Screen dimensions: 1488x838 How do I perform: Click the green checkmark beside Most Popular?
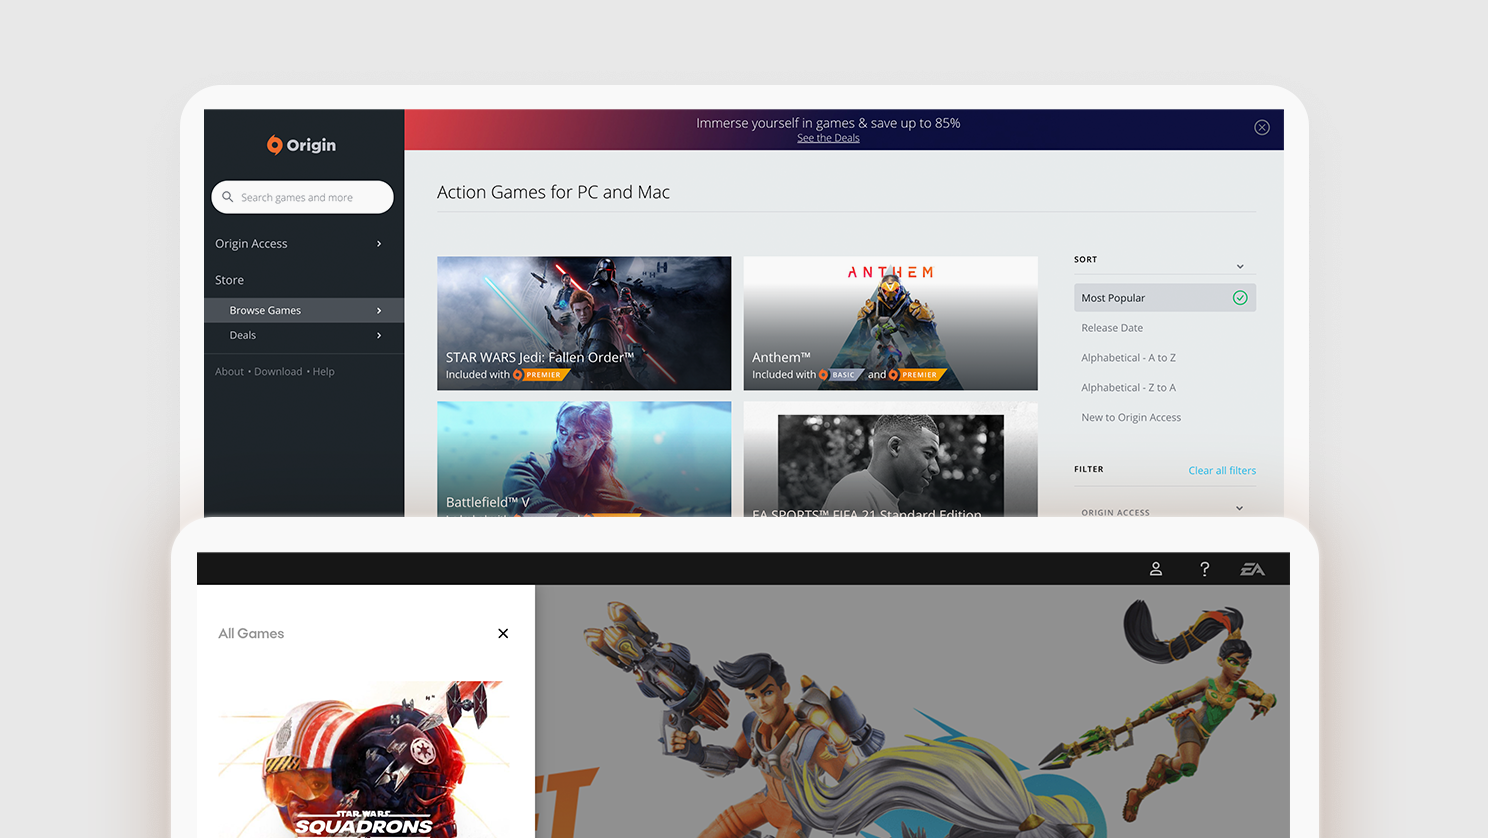coord(1240,298)
